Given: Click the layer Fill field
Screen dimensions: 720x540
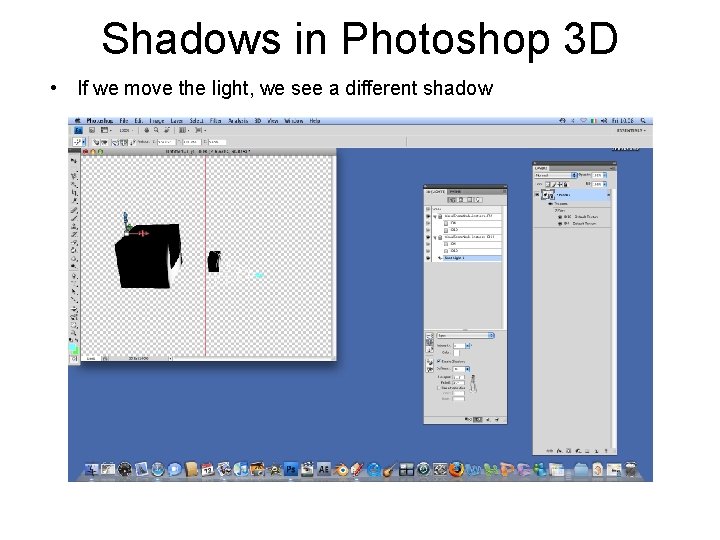Looking at the screenshot, I should [x=597, y=184].
